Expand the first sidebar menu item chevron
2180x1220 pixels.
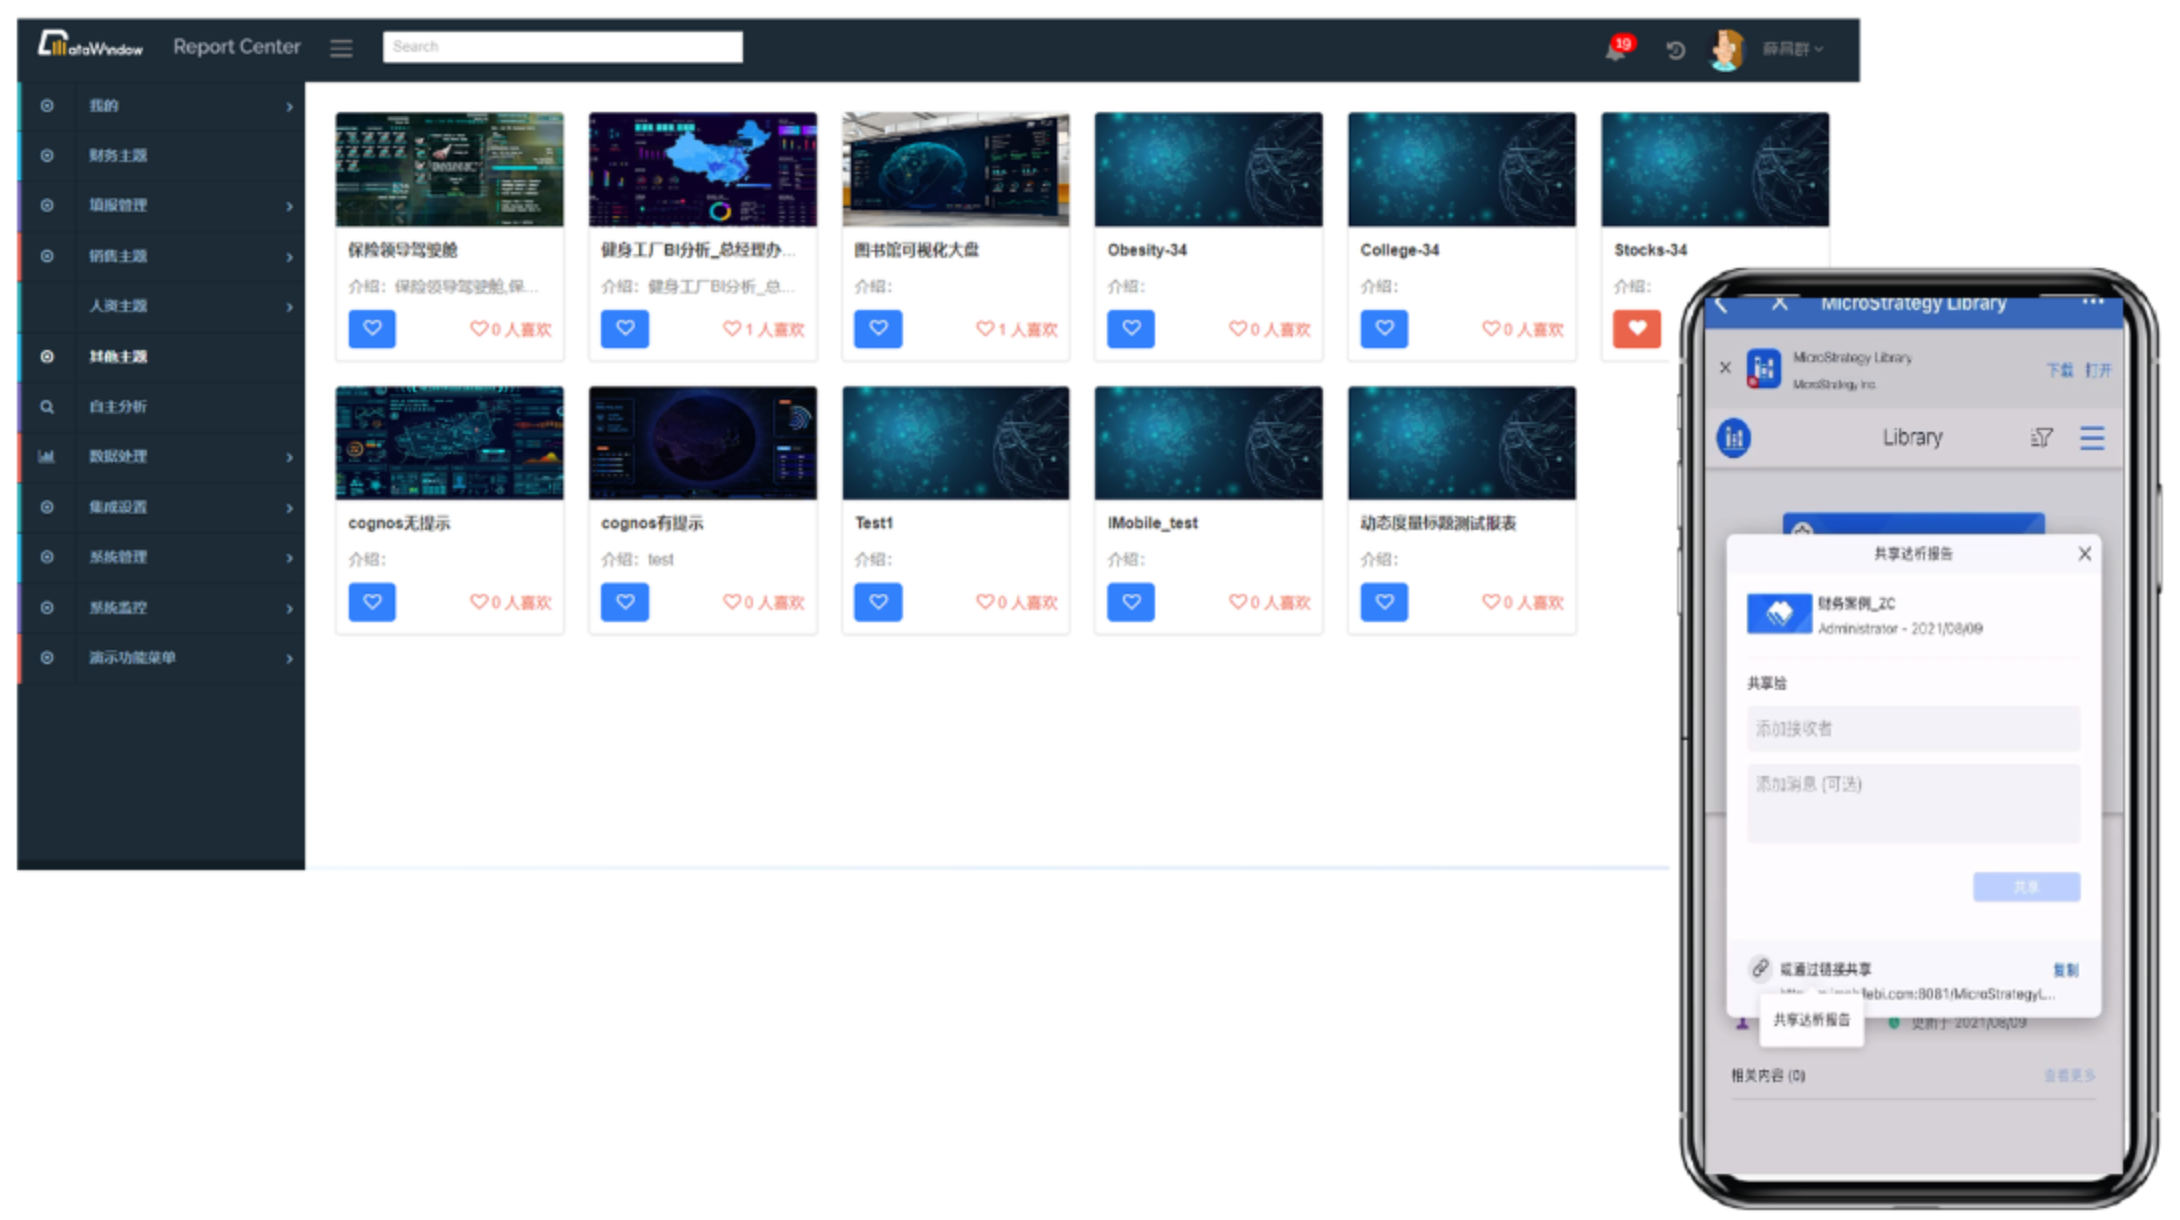(x=289, y=106)
